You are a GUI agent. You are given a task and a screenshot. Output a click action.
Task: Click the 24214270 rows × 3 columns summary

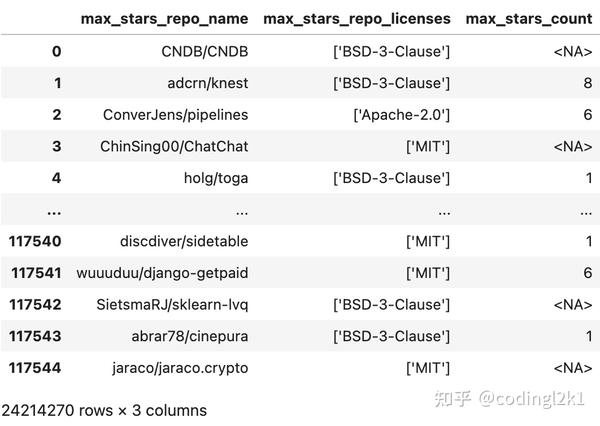(104, 410)
